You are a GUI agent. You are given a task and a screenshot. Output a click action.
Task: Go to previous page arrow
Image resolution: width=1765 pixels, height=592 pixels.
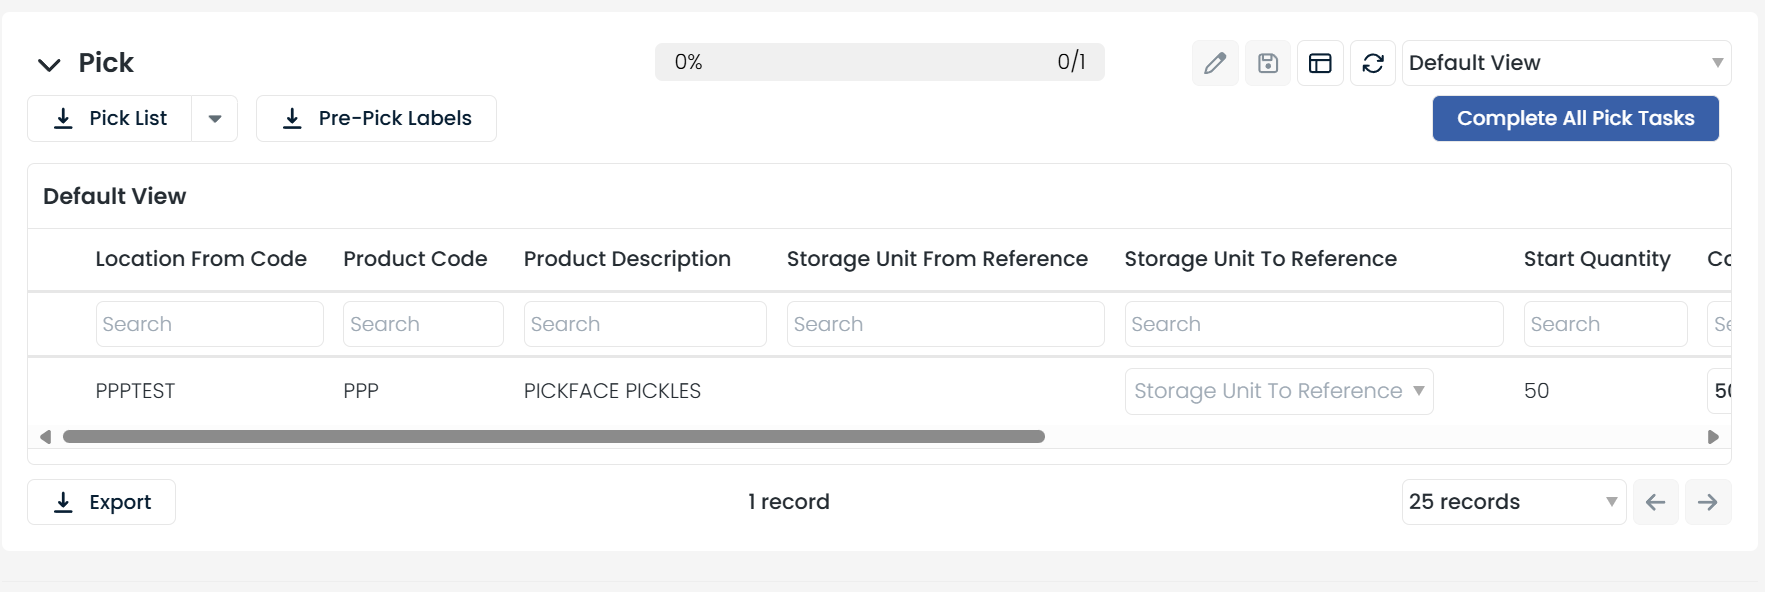1656,502
